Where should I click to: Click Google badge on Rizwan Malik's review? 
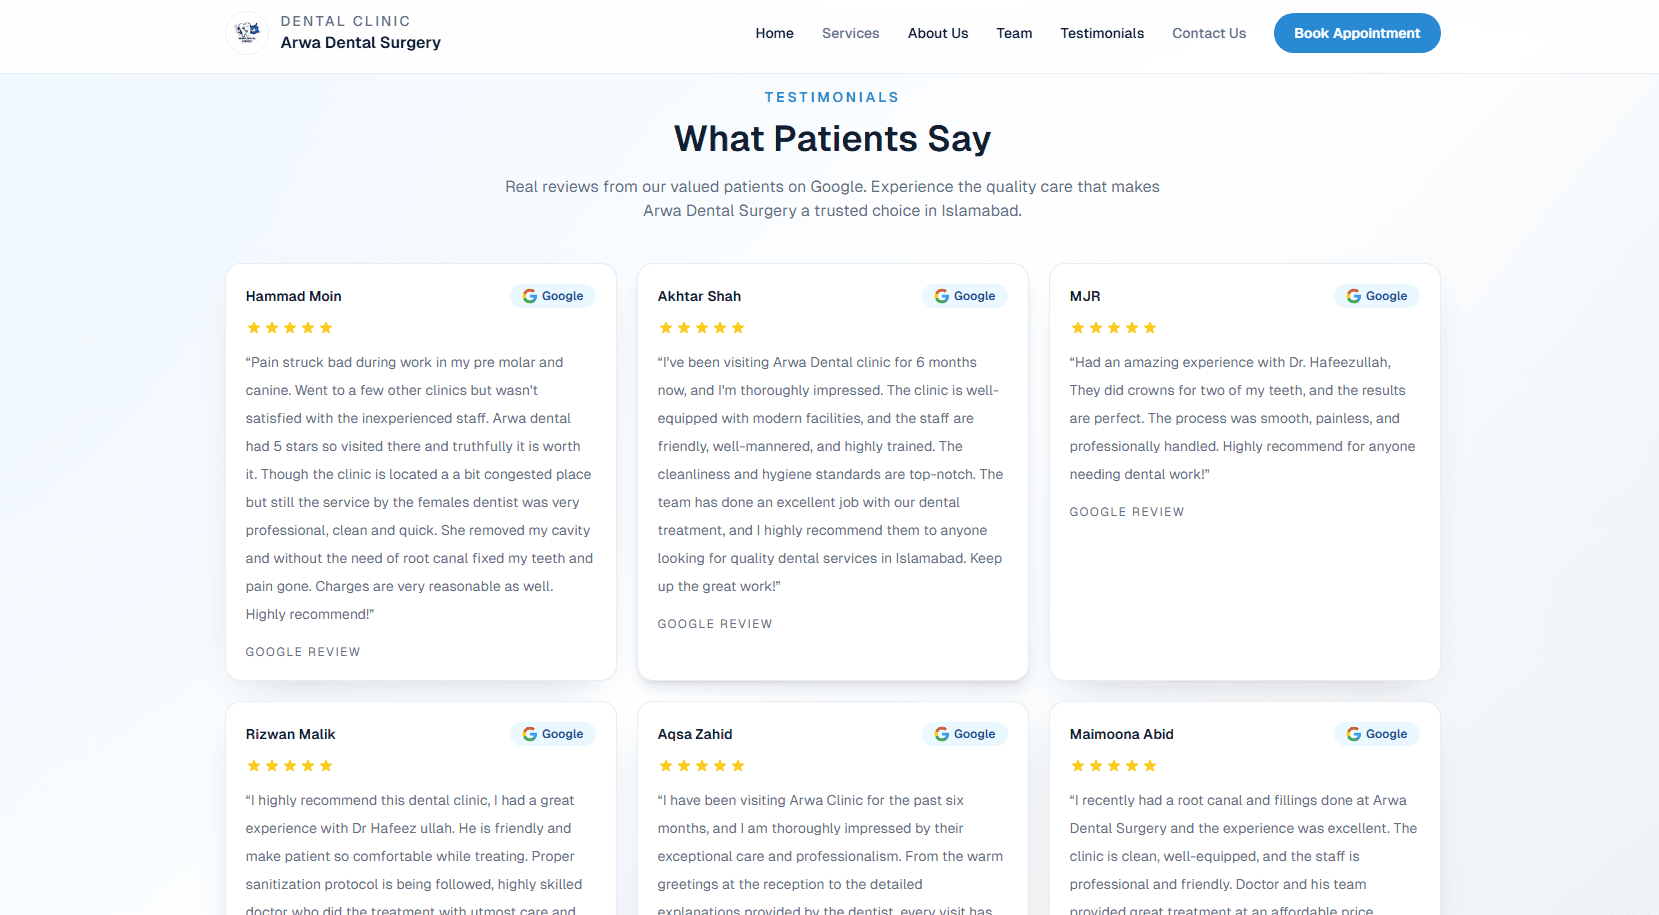[553, 734]
